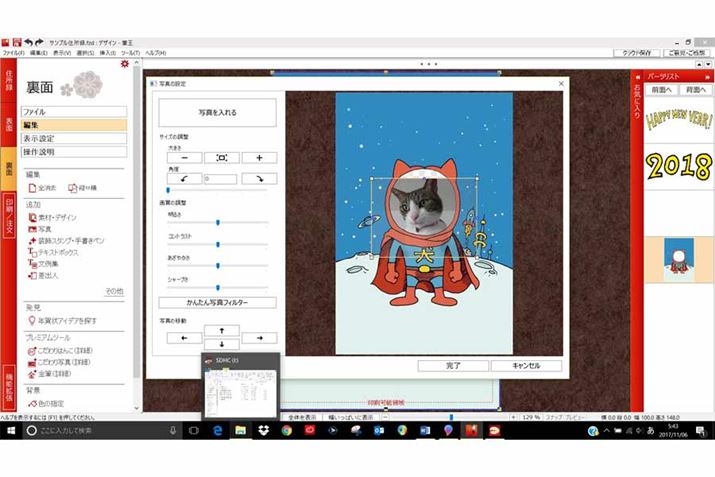This screenshot has width=715, height=477.
Task: Rotate photo clockwise
Action: pos(259,179)
